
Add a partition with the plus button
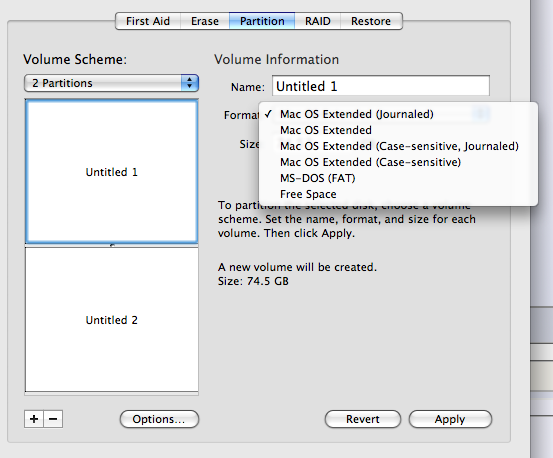pyautogui.click(x=34, y=419)
